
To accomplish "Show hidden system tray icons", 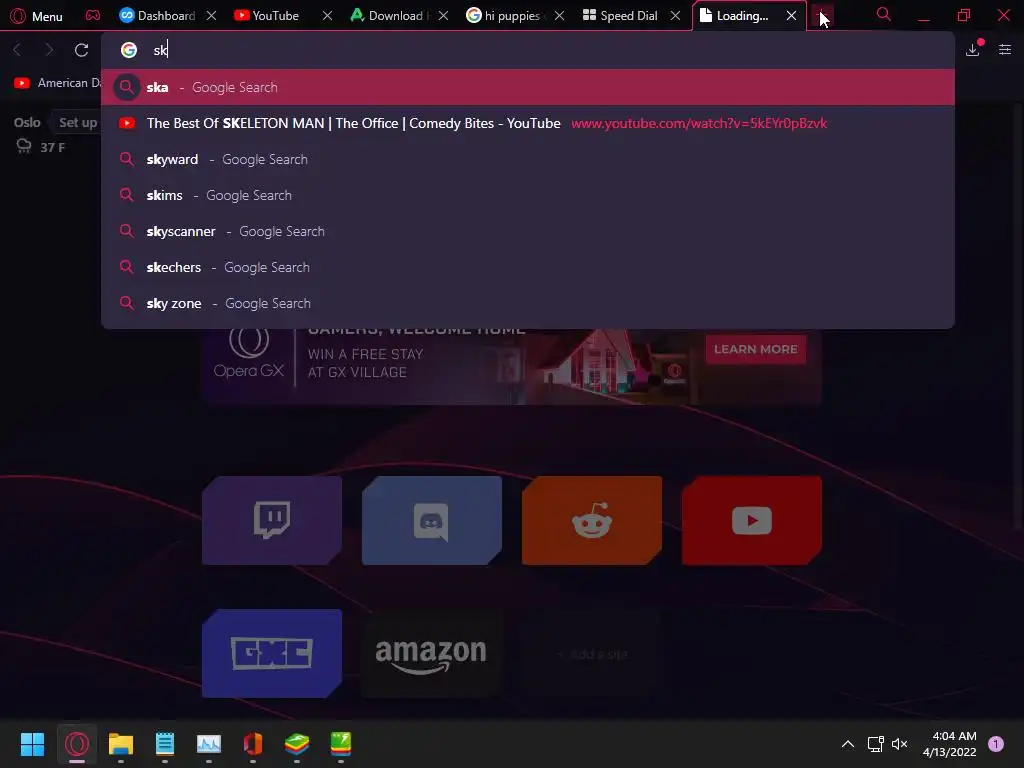I will pyautogui.click(x=848, y=744).
